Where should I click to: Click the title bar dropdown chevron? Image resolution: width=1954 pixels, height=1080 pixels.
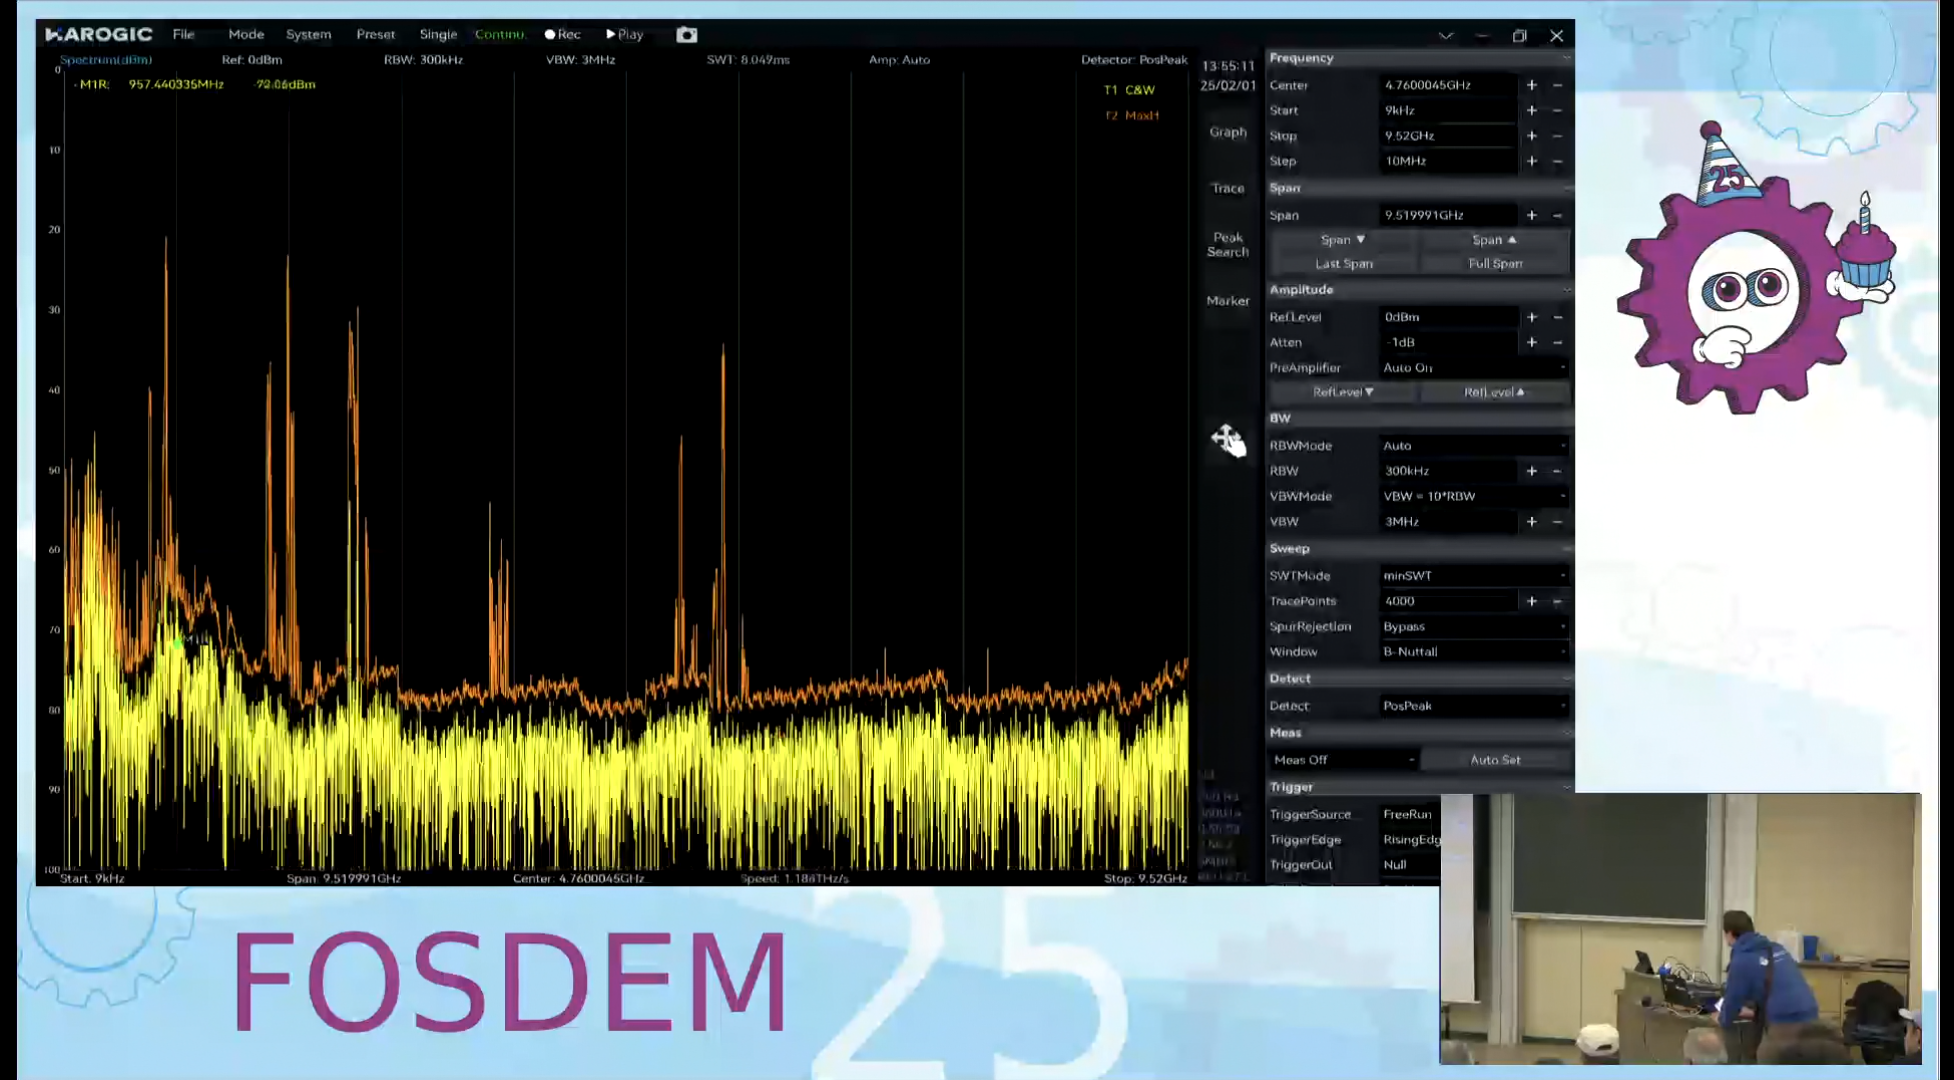(1445, 35)
